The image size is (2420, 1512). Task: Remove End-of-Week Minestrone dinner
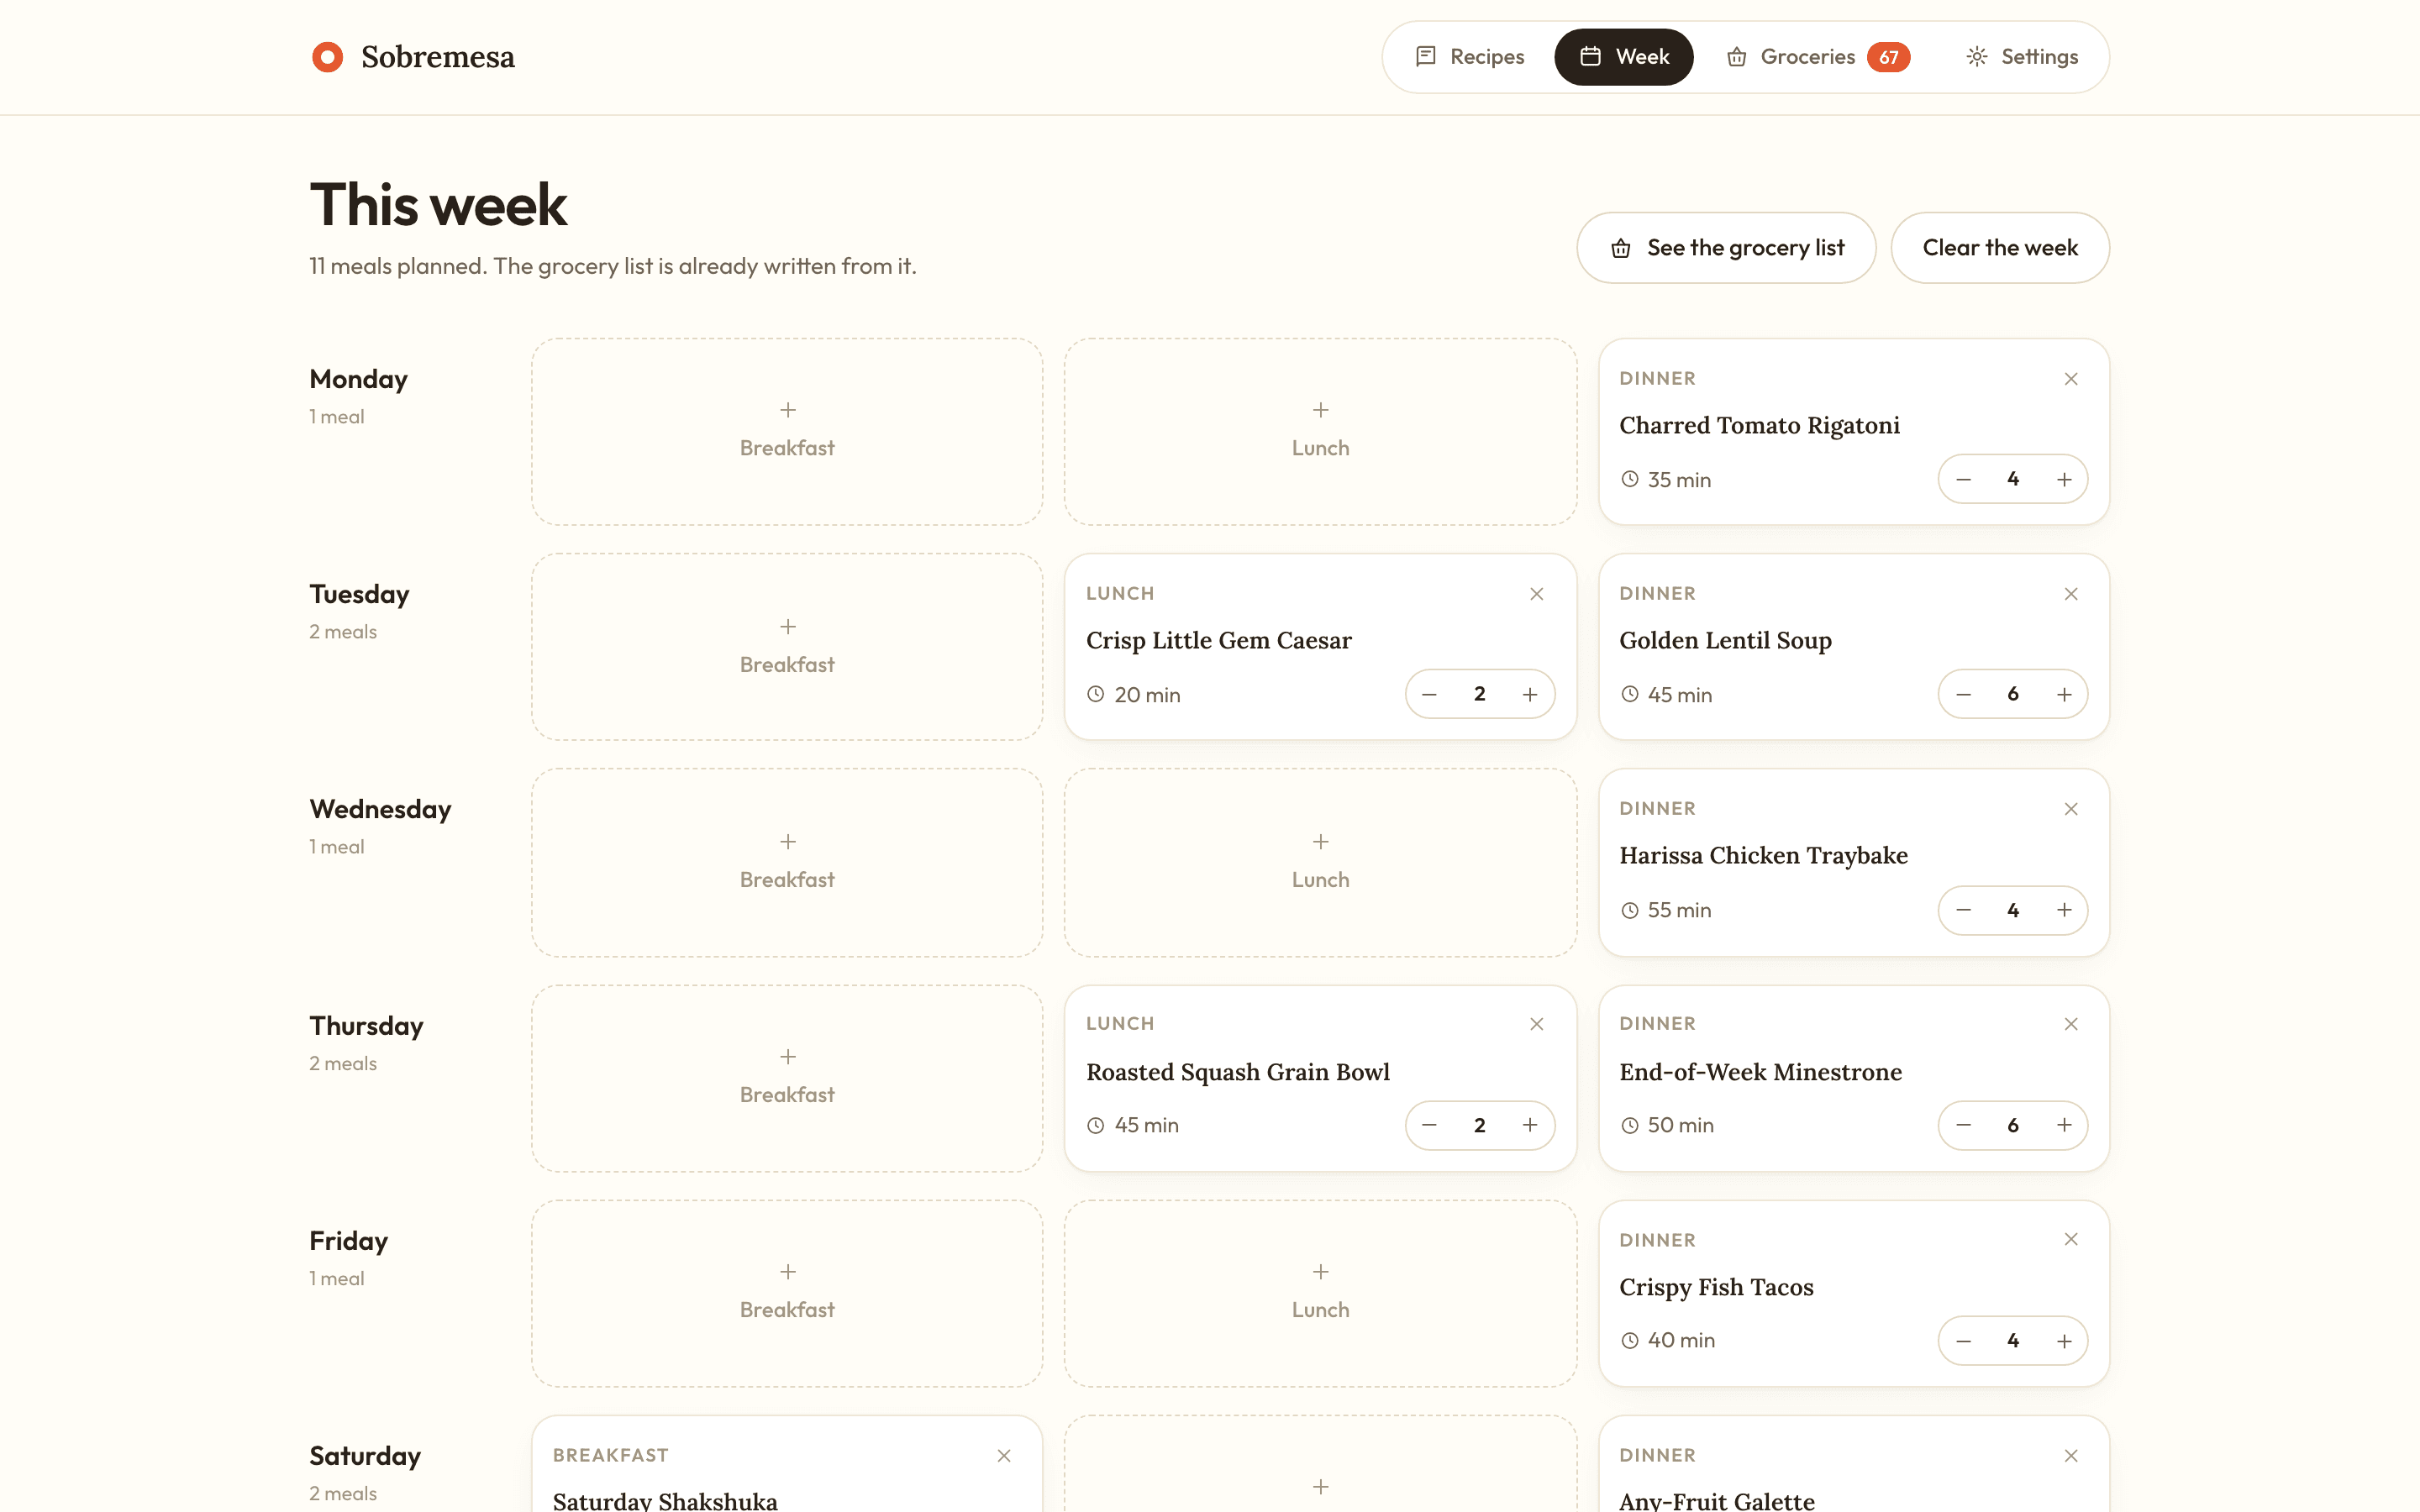pyautogui.click(x=2071, y=1024)
